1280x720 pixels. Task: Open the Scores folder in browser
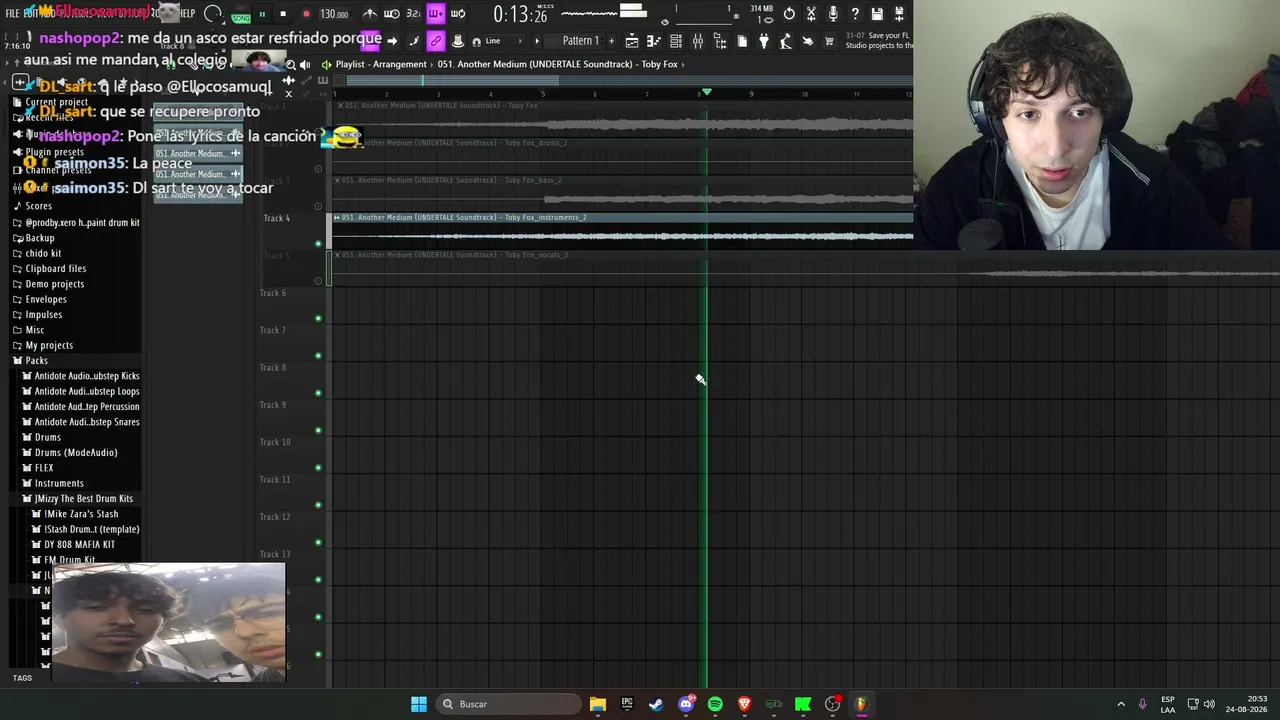pos(38,206)
